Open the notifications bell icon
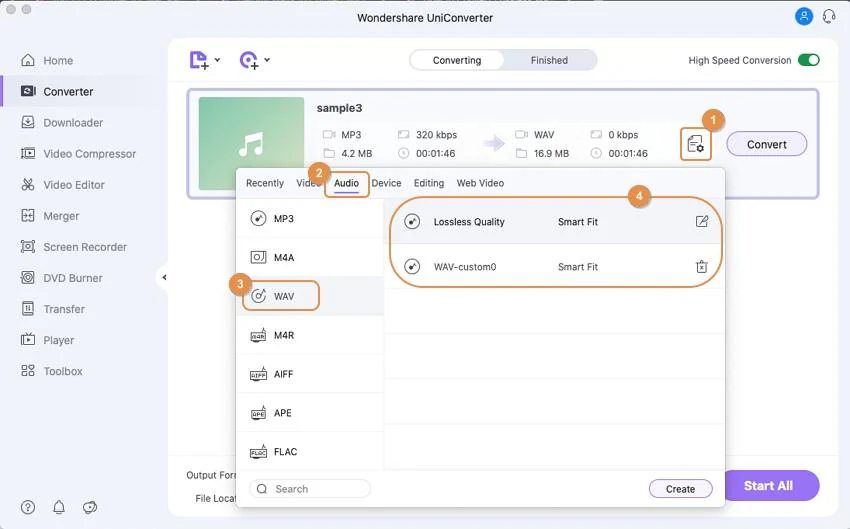Viewport: 850px width, 529px height. pyautogui.click(x=59, y=507)
